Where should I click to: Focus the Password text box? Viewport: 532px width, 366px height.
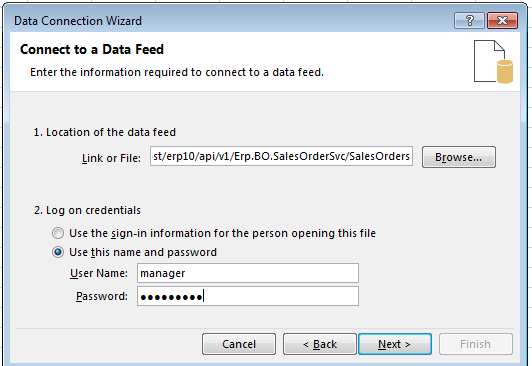tap(248, 296)
